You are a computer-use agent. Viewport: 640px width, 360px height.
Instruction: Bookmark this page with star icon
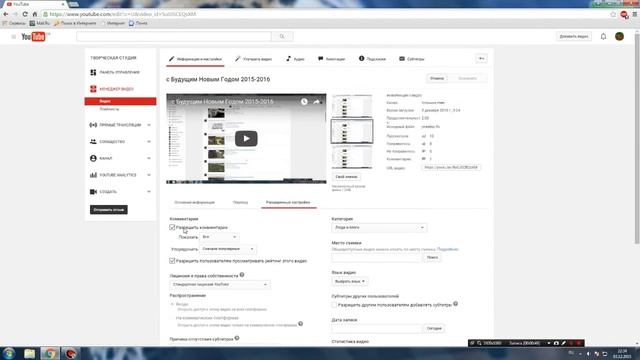point(613,14)
